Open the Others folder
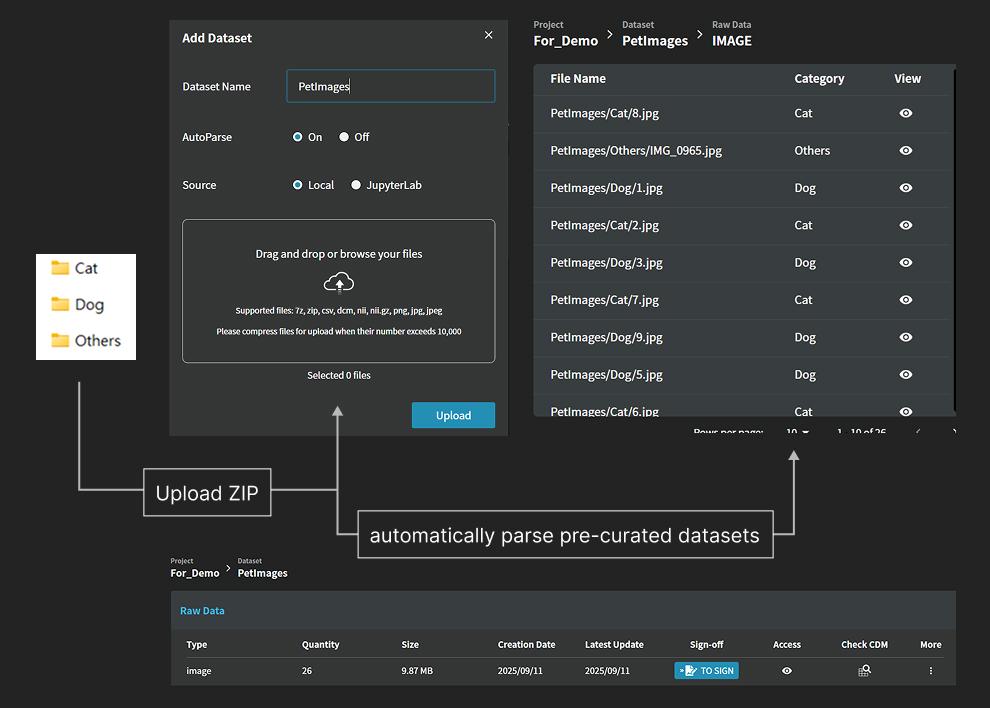The width and height of the screenshot is (990, 708). point(86,340)
